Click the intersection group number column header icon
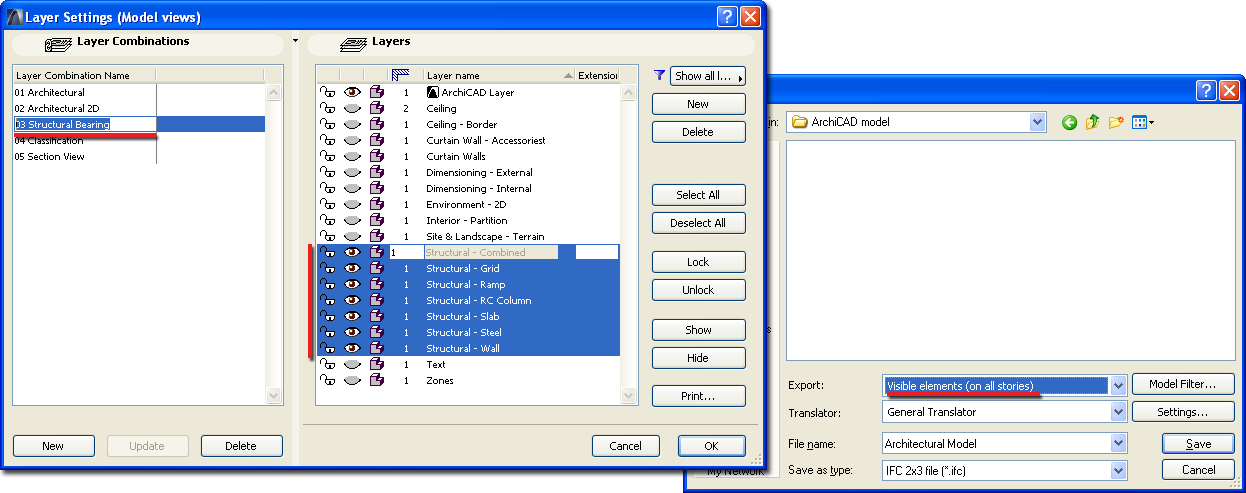Viewport: 1246px width, 493px height. pyautogui.click(x=401, y=75)
